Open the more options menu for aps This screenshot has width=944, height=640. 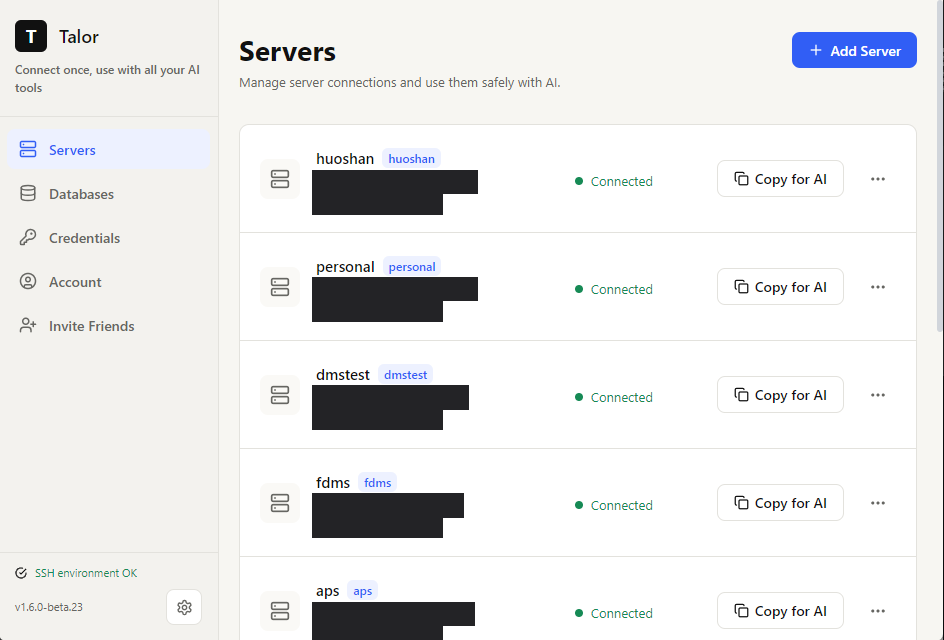point(878,611)
